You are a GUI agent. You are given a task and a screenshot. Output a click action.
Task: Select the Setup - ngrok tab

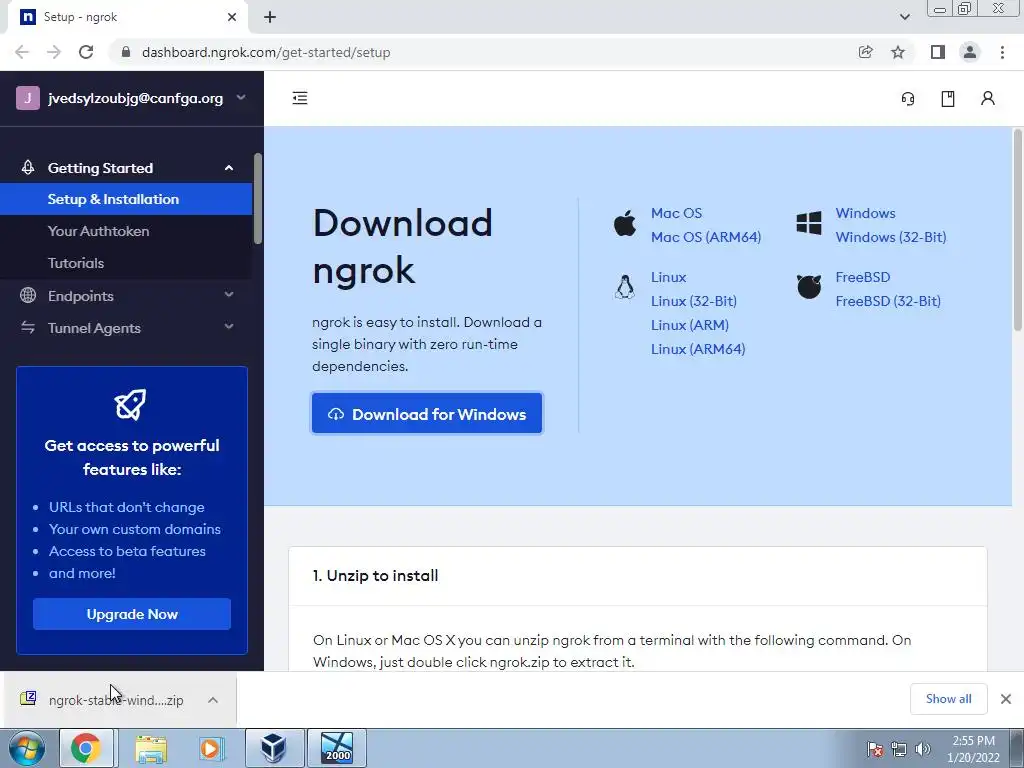[x=127, y=18]
